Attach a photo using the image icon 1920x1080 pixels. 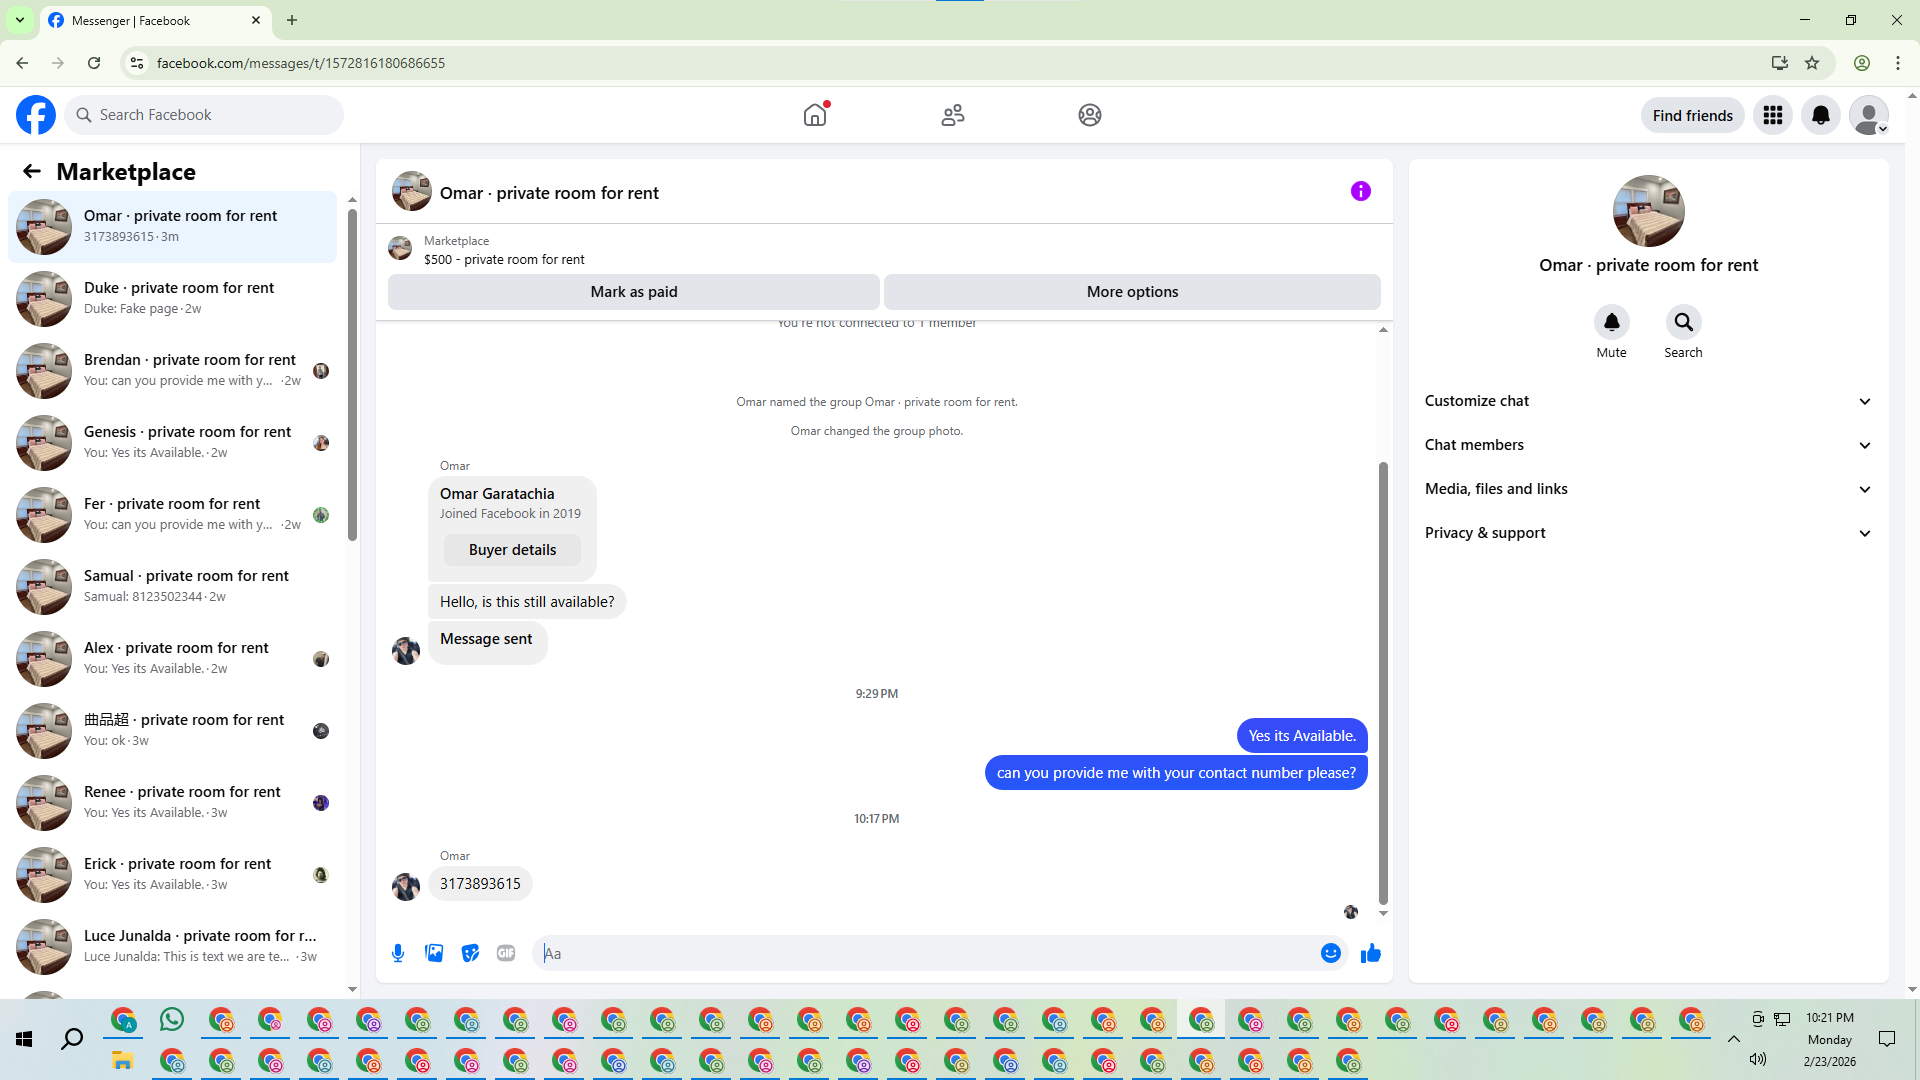pyautogui.click(x=434, y=953)
